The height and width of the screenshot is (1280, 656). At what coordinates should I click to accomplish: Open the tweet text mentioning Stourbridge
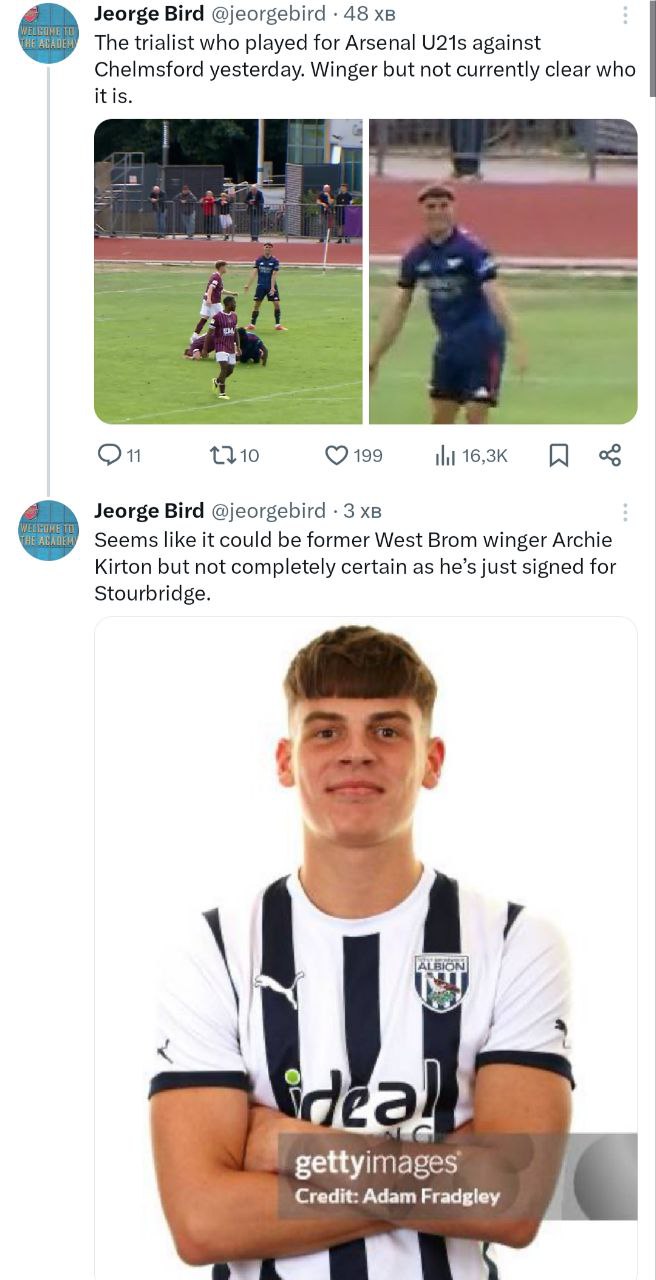click(x=354, y=566)
